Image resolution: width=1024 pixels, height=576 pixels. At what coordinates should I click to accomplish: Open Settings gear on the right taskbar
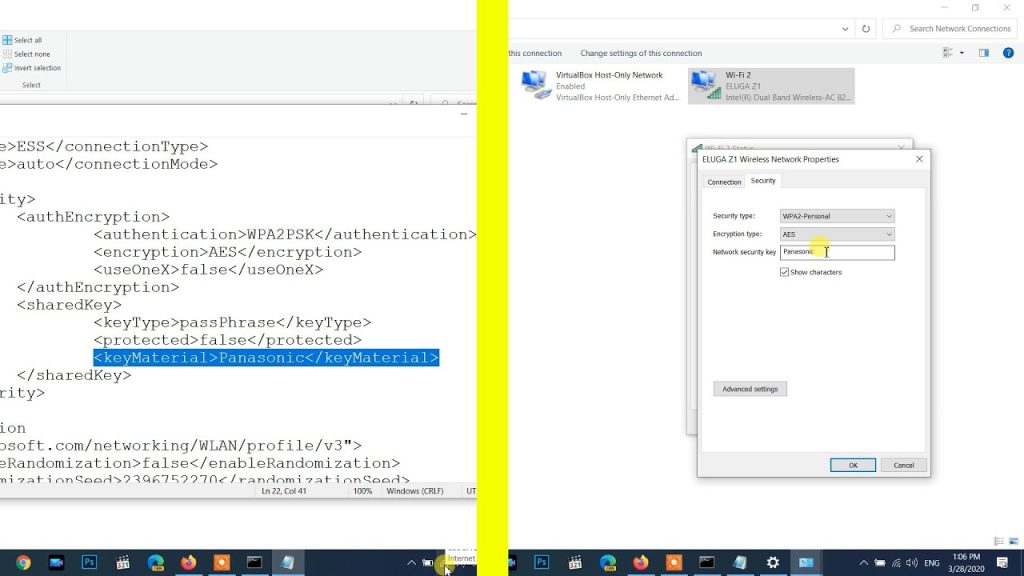(773, 562)
